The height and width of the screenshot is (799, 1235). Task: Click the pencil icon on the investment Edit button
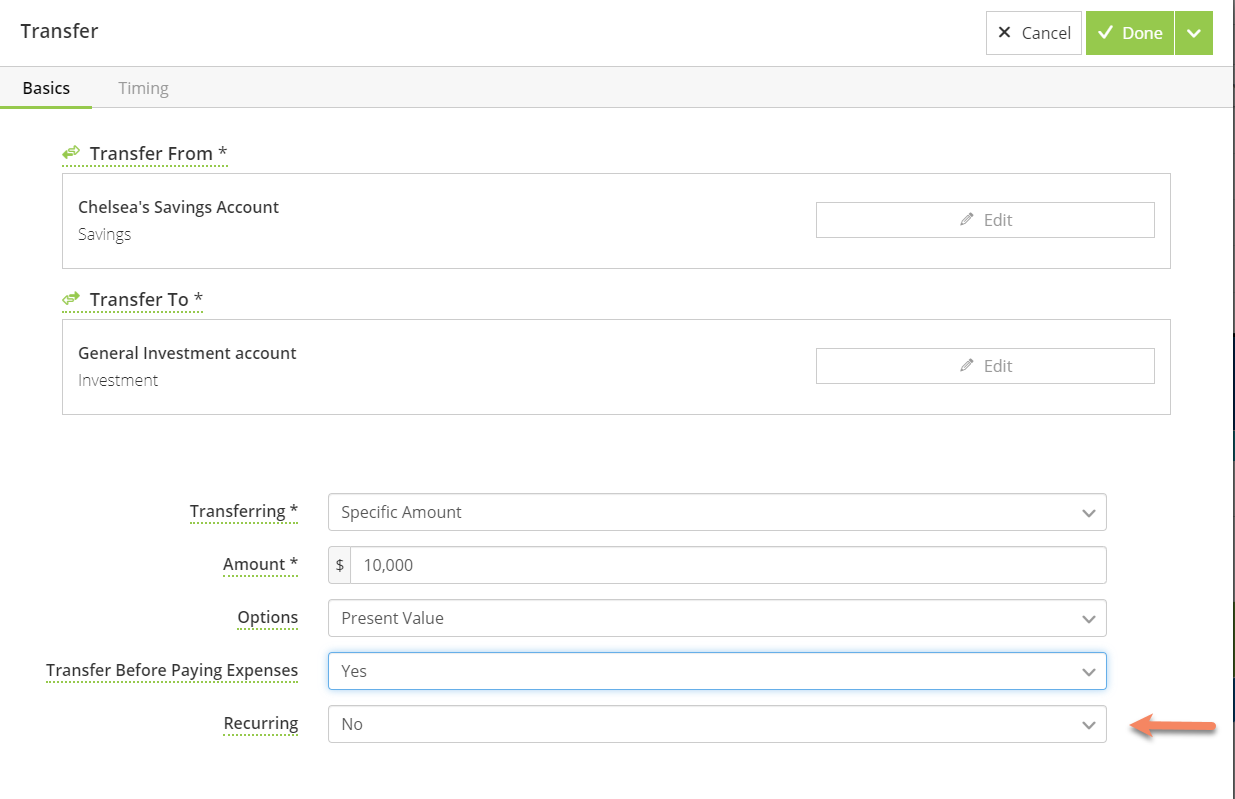click(966, 365)
